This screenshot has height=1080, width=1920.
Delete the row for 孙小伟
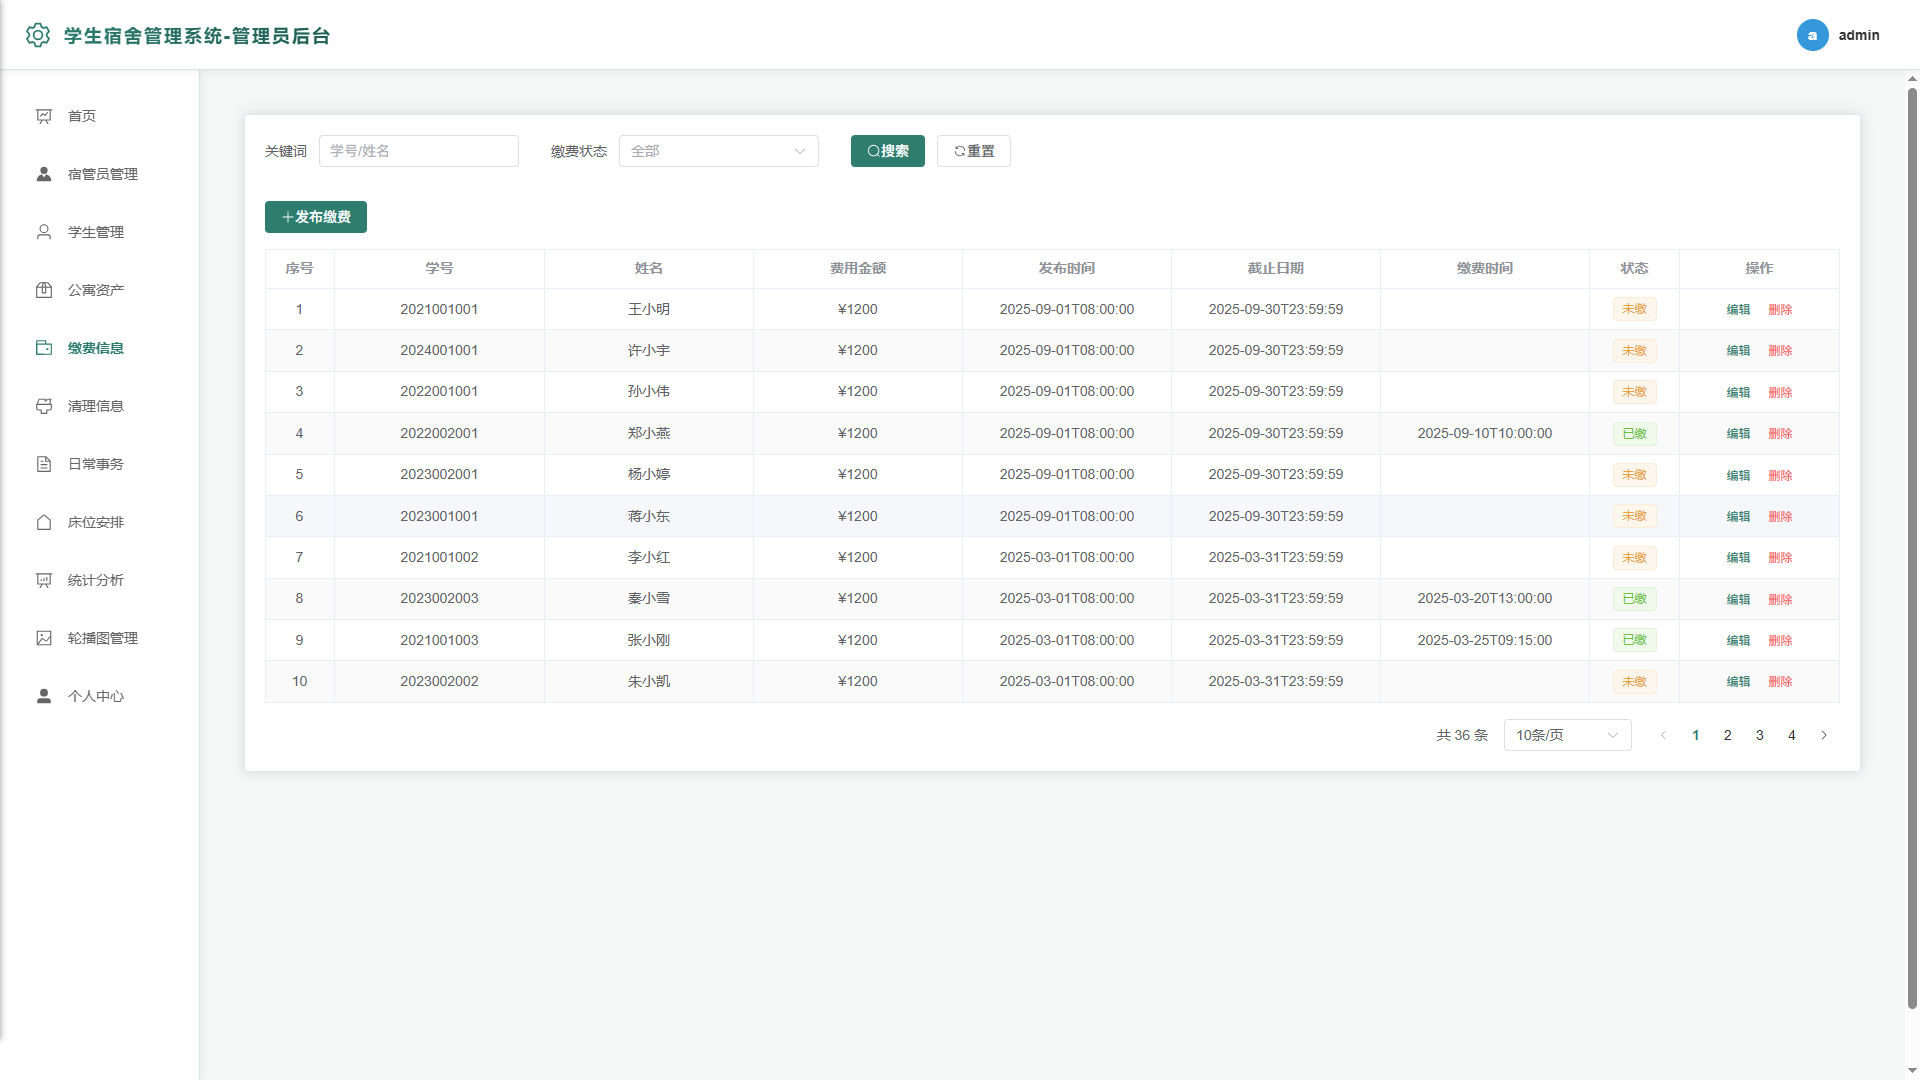point(1780,392)
